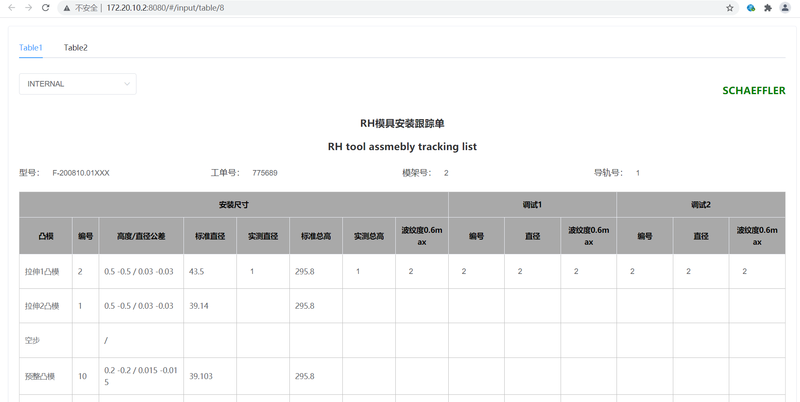Viewport: 800px width, 402px height.
Task: Click the 空步 row label
Action: point(32,340)
